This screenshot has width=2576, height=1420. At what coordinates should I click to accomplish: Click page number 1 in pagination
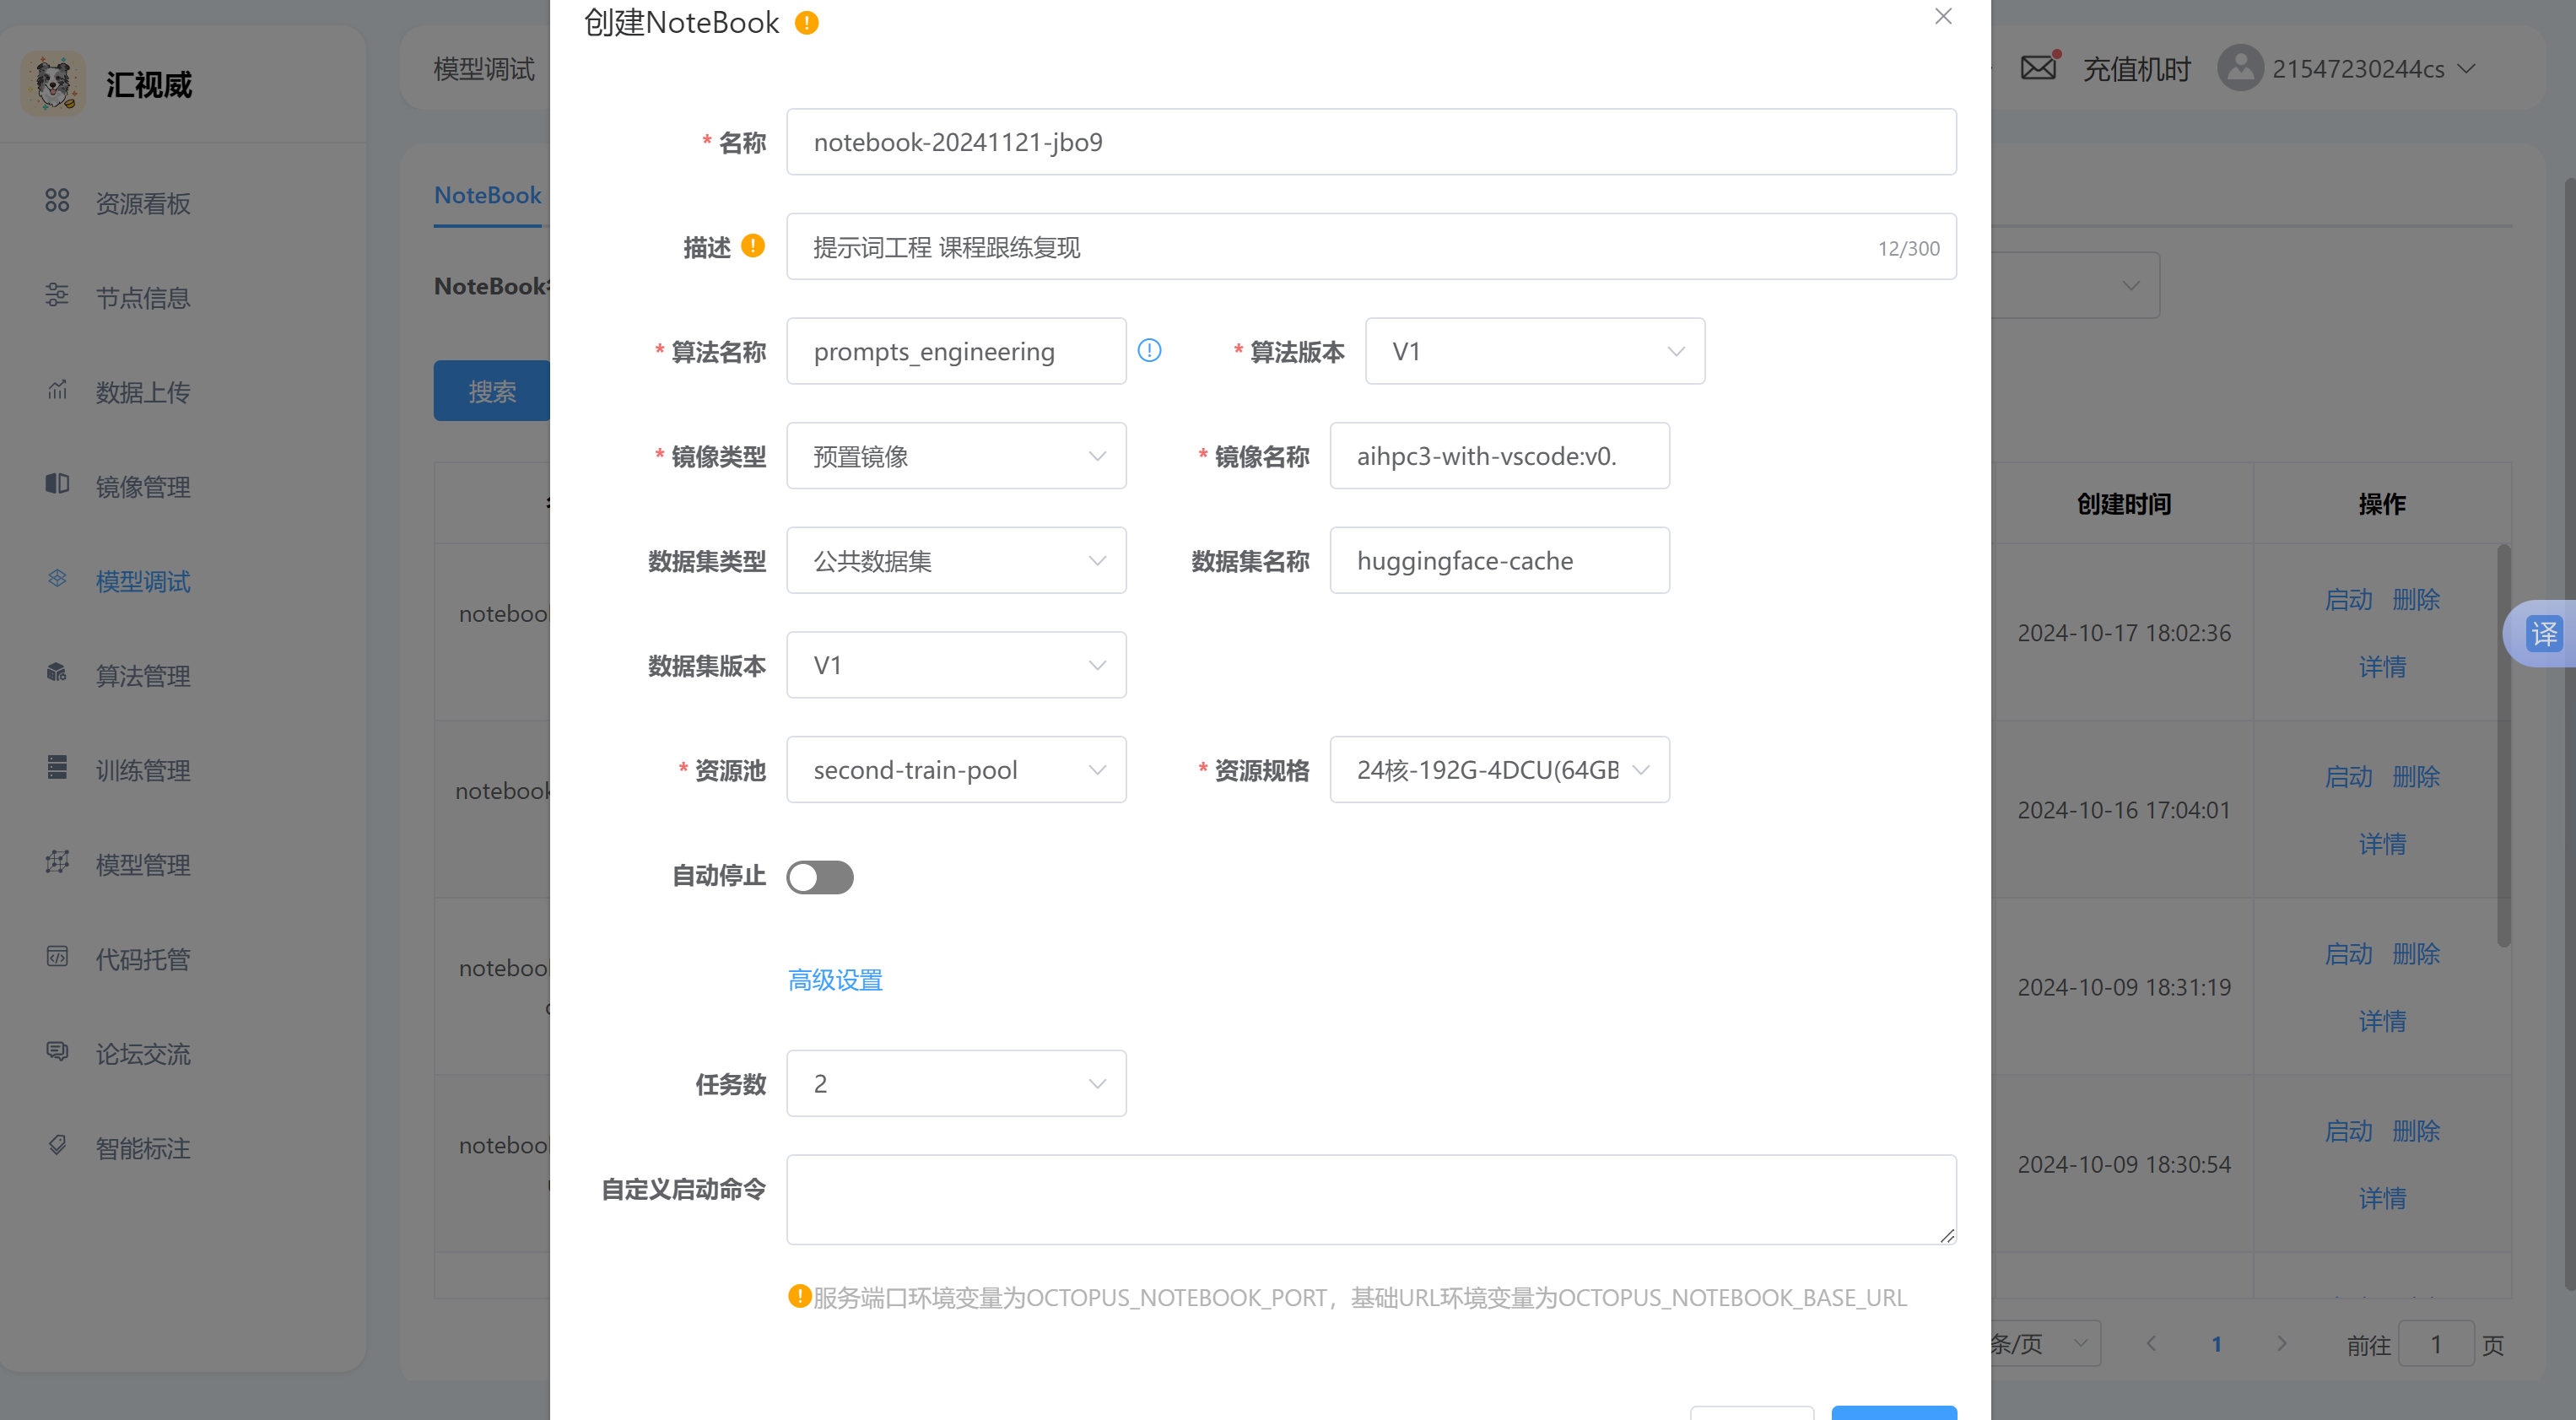(x=2217, y=1344)
